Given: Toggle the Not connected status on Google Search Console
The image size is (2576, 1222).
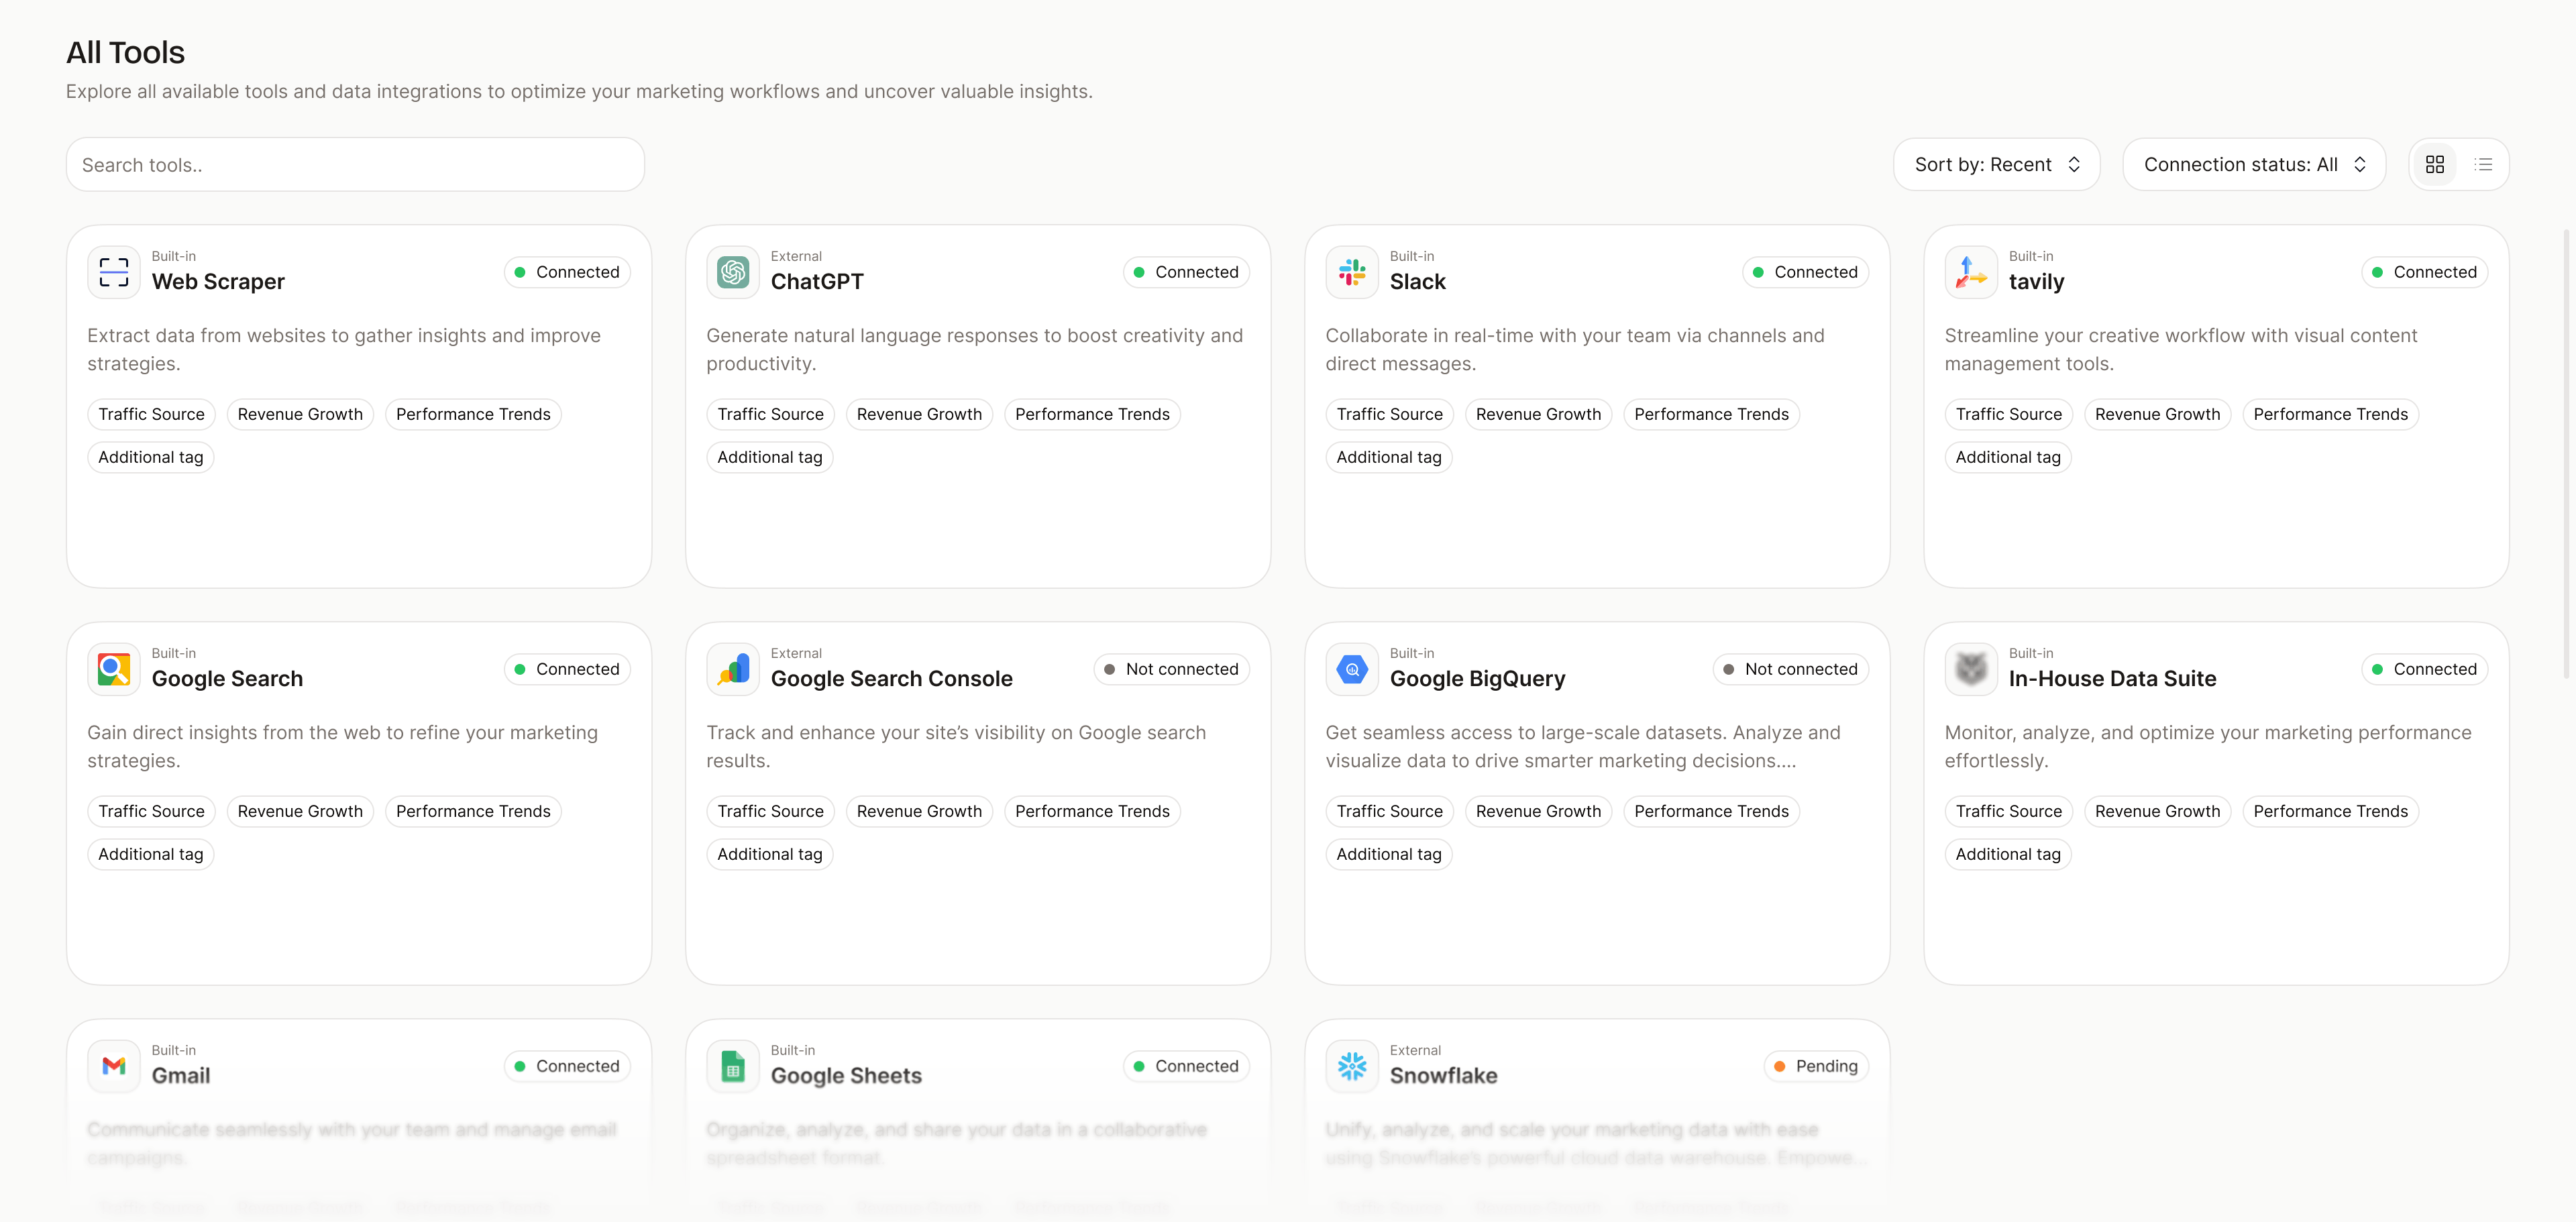Looking at the screenshot, I should [1171, 668].
